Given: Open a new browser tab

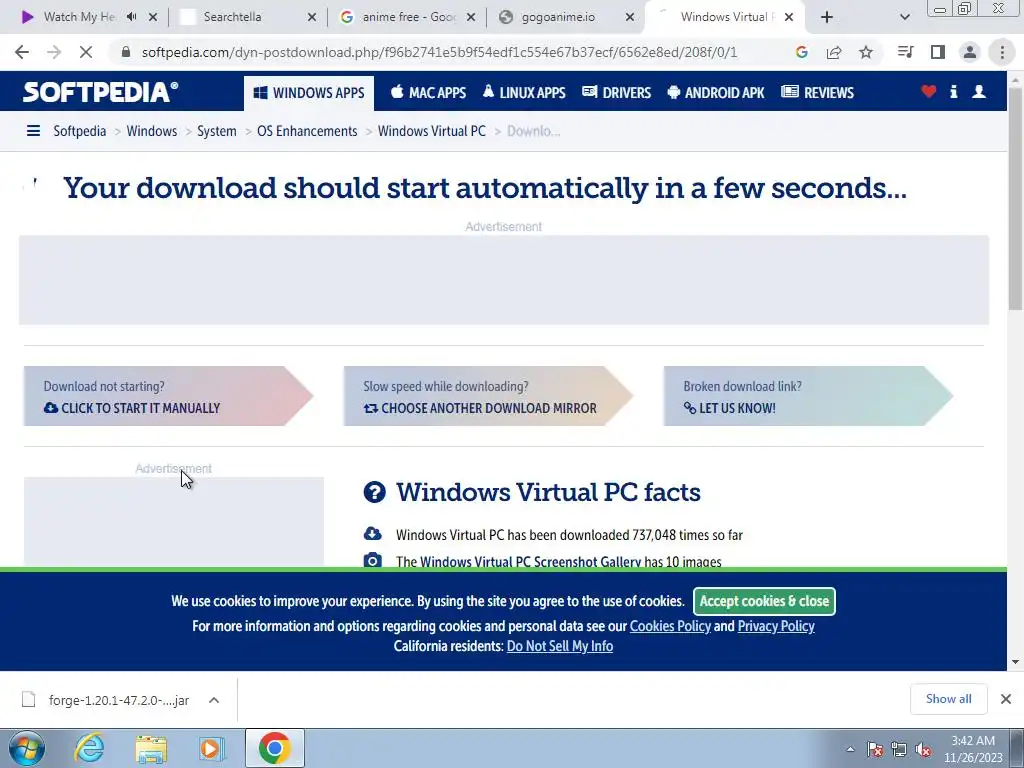Looking at the screenshot, I should coord(827,17).
